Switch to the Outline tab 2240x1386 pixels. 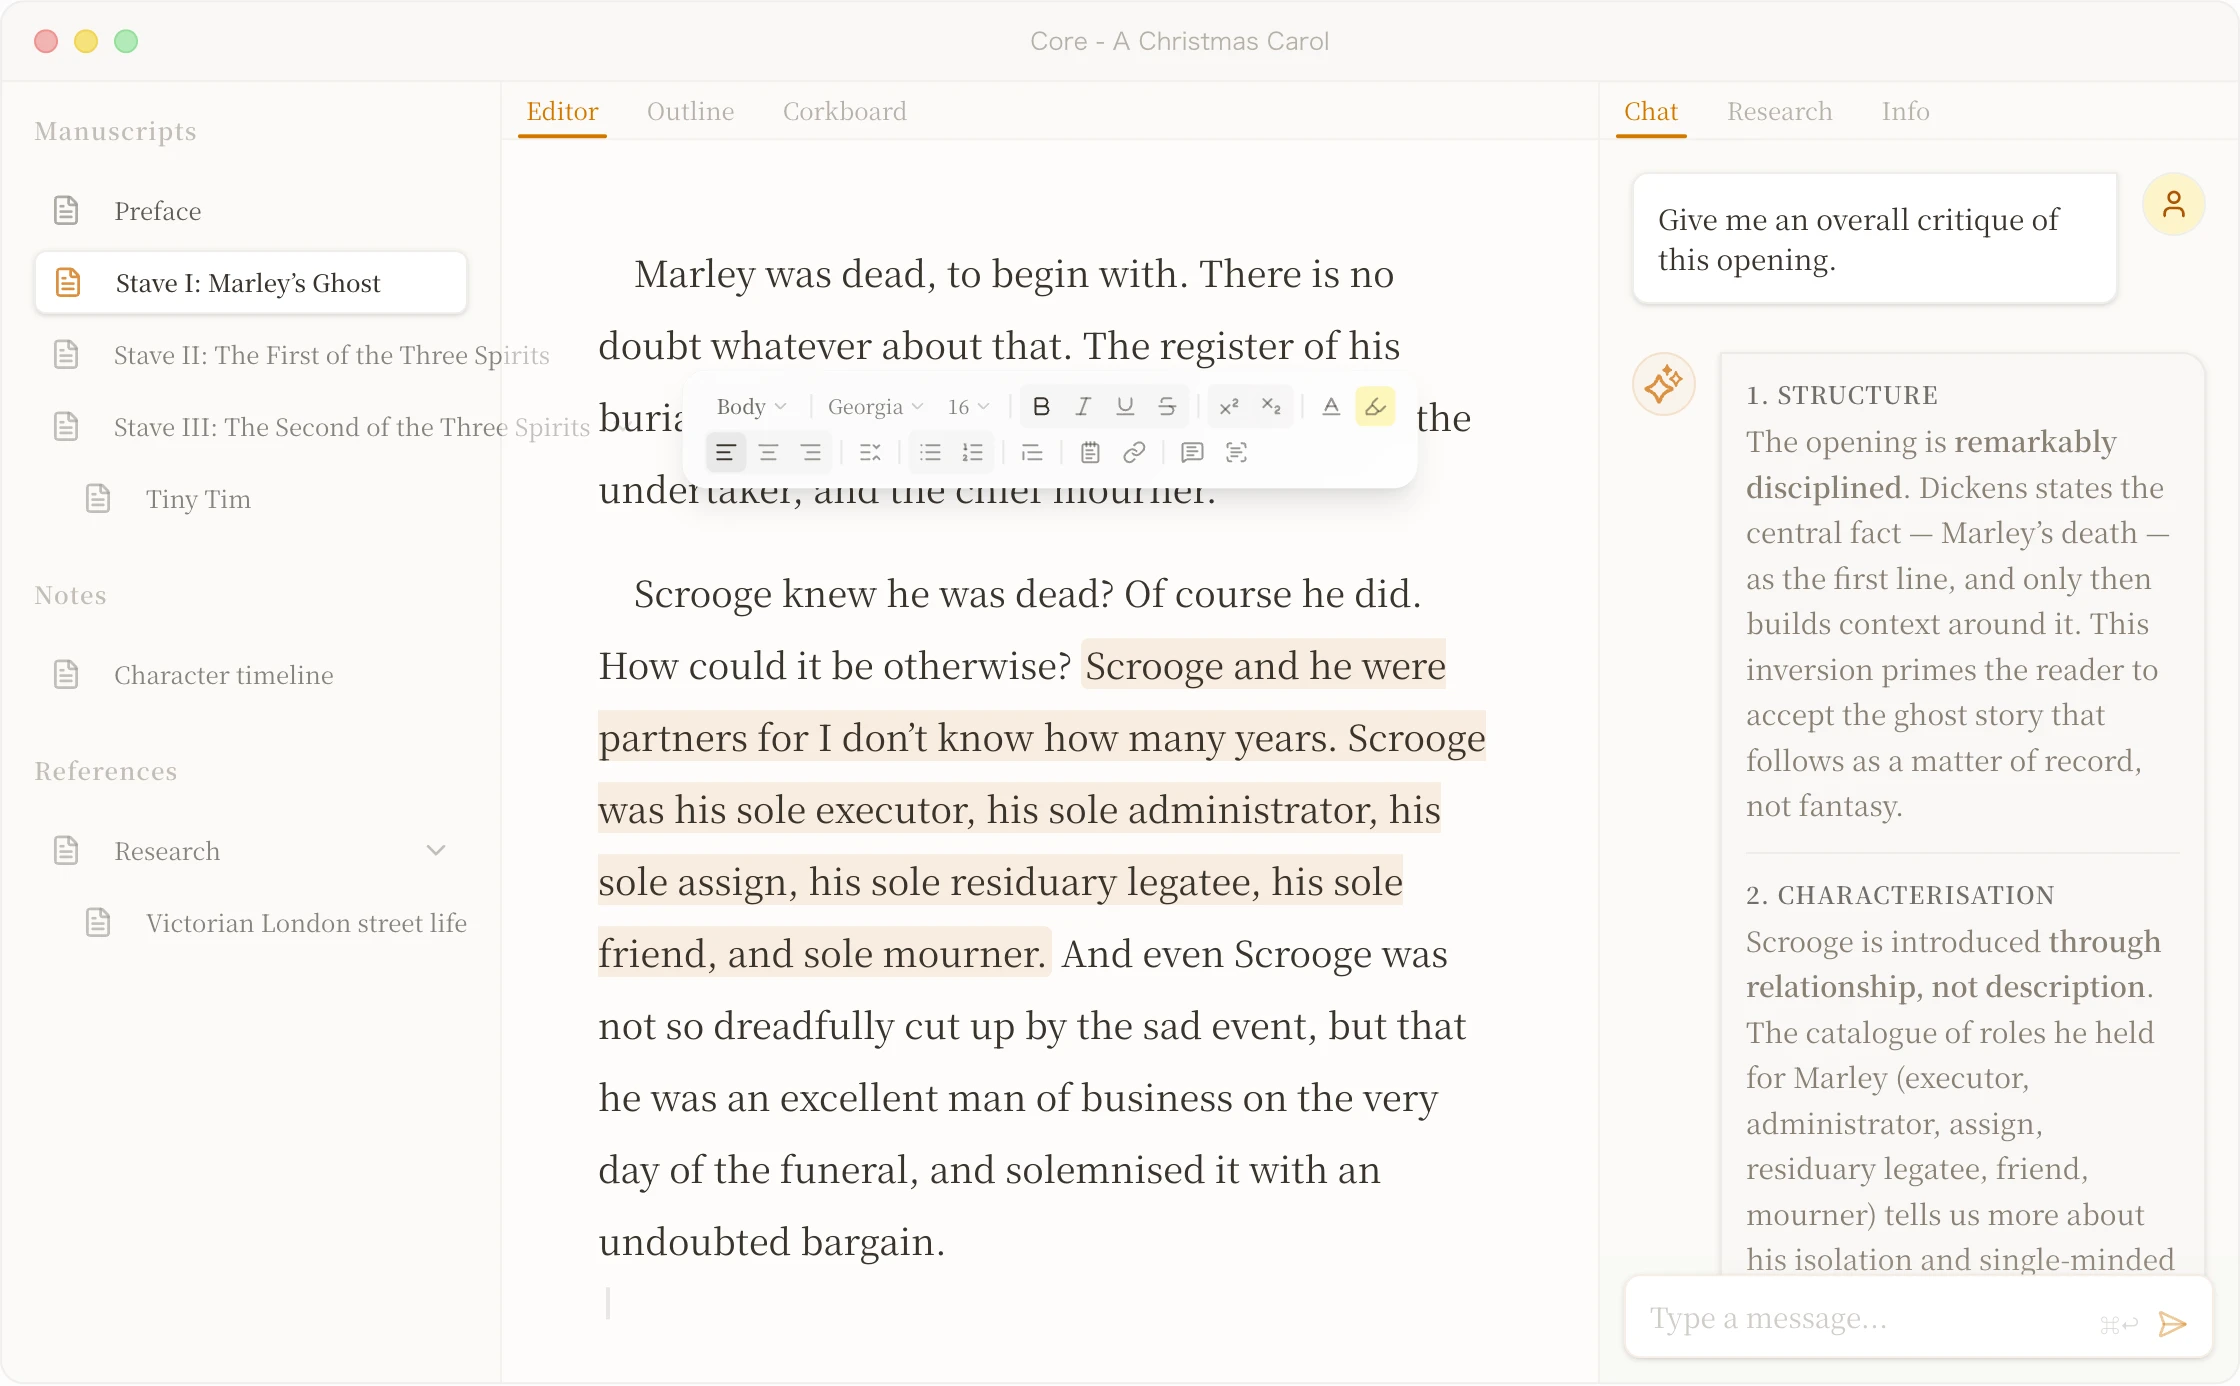(x=690, y=111)
